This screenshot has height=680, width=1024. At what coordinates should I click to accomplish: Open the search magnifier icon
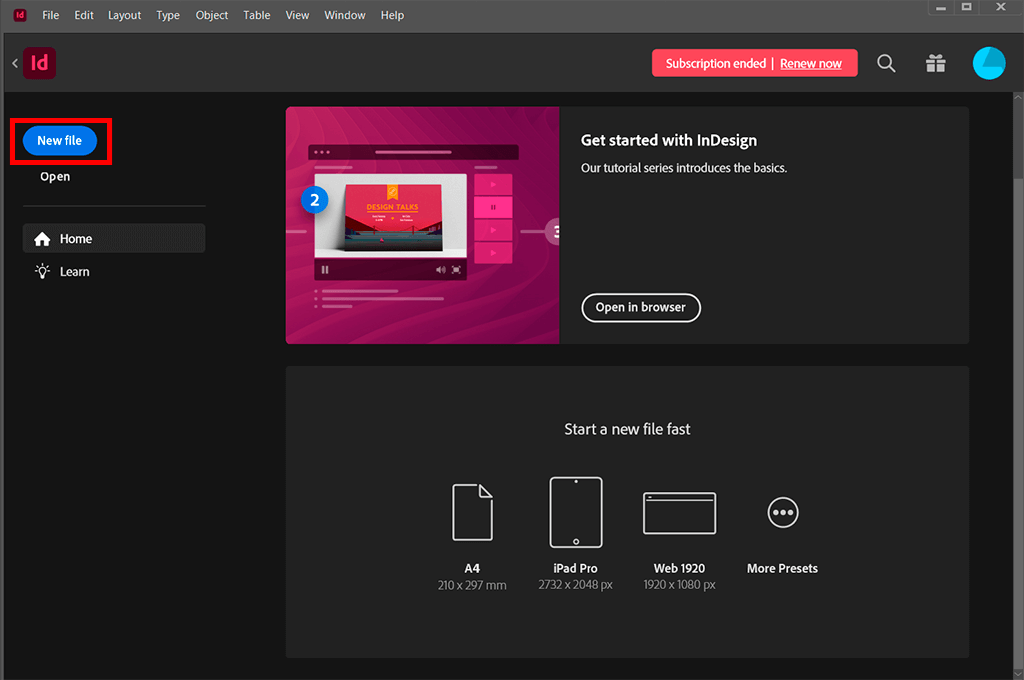[886, 63]
